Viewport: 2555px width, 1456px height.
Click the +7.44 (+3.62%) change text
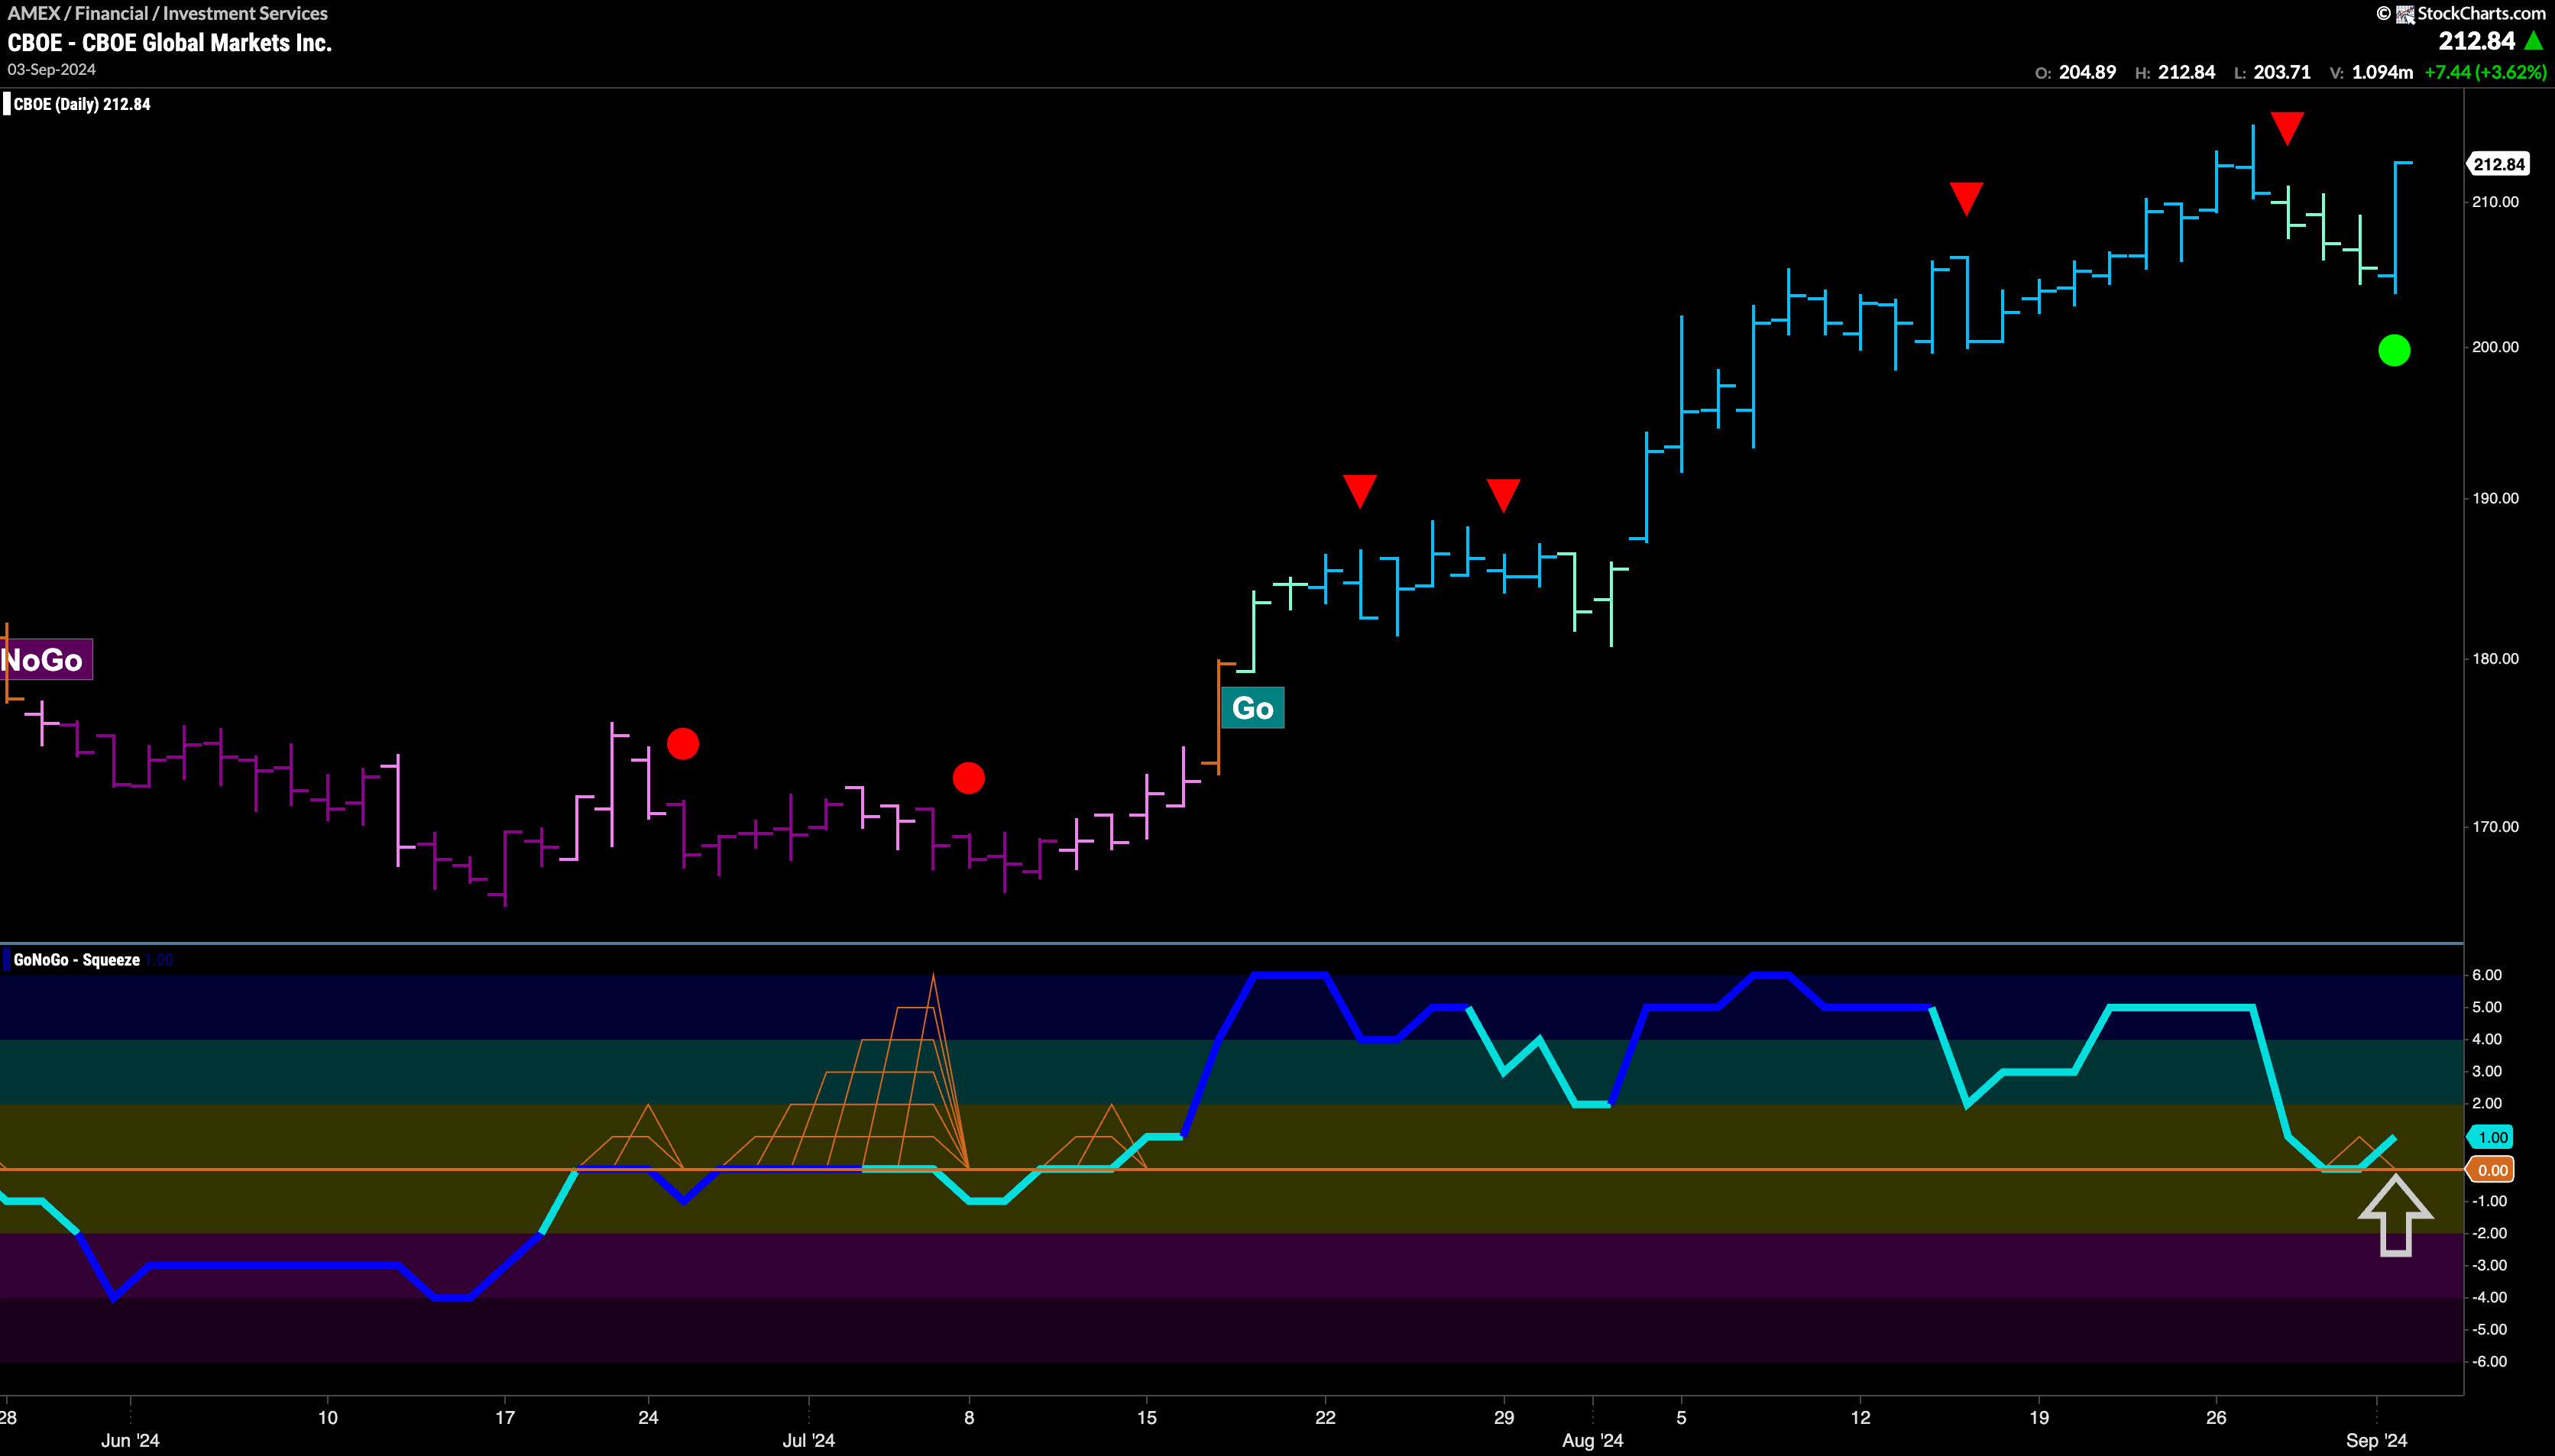tap(2485, 72)
